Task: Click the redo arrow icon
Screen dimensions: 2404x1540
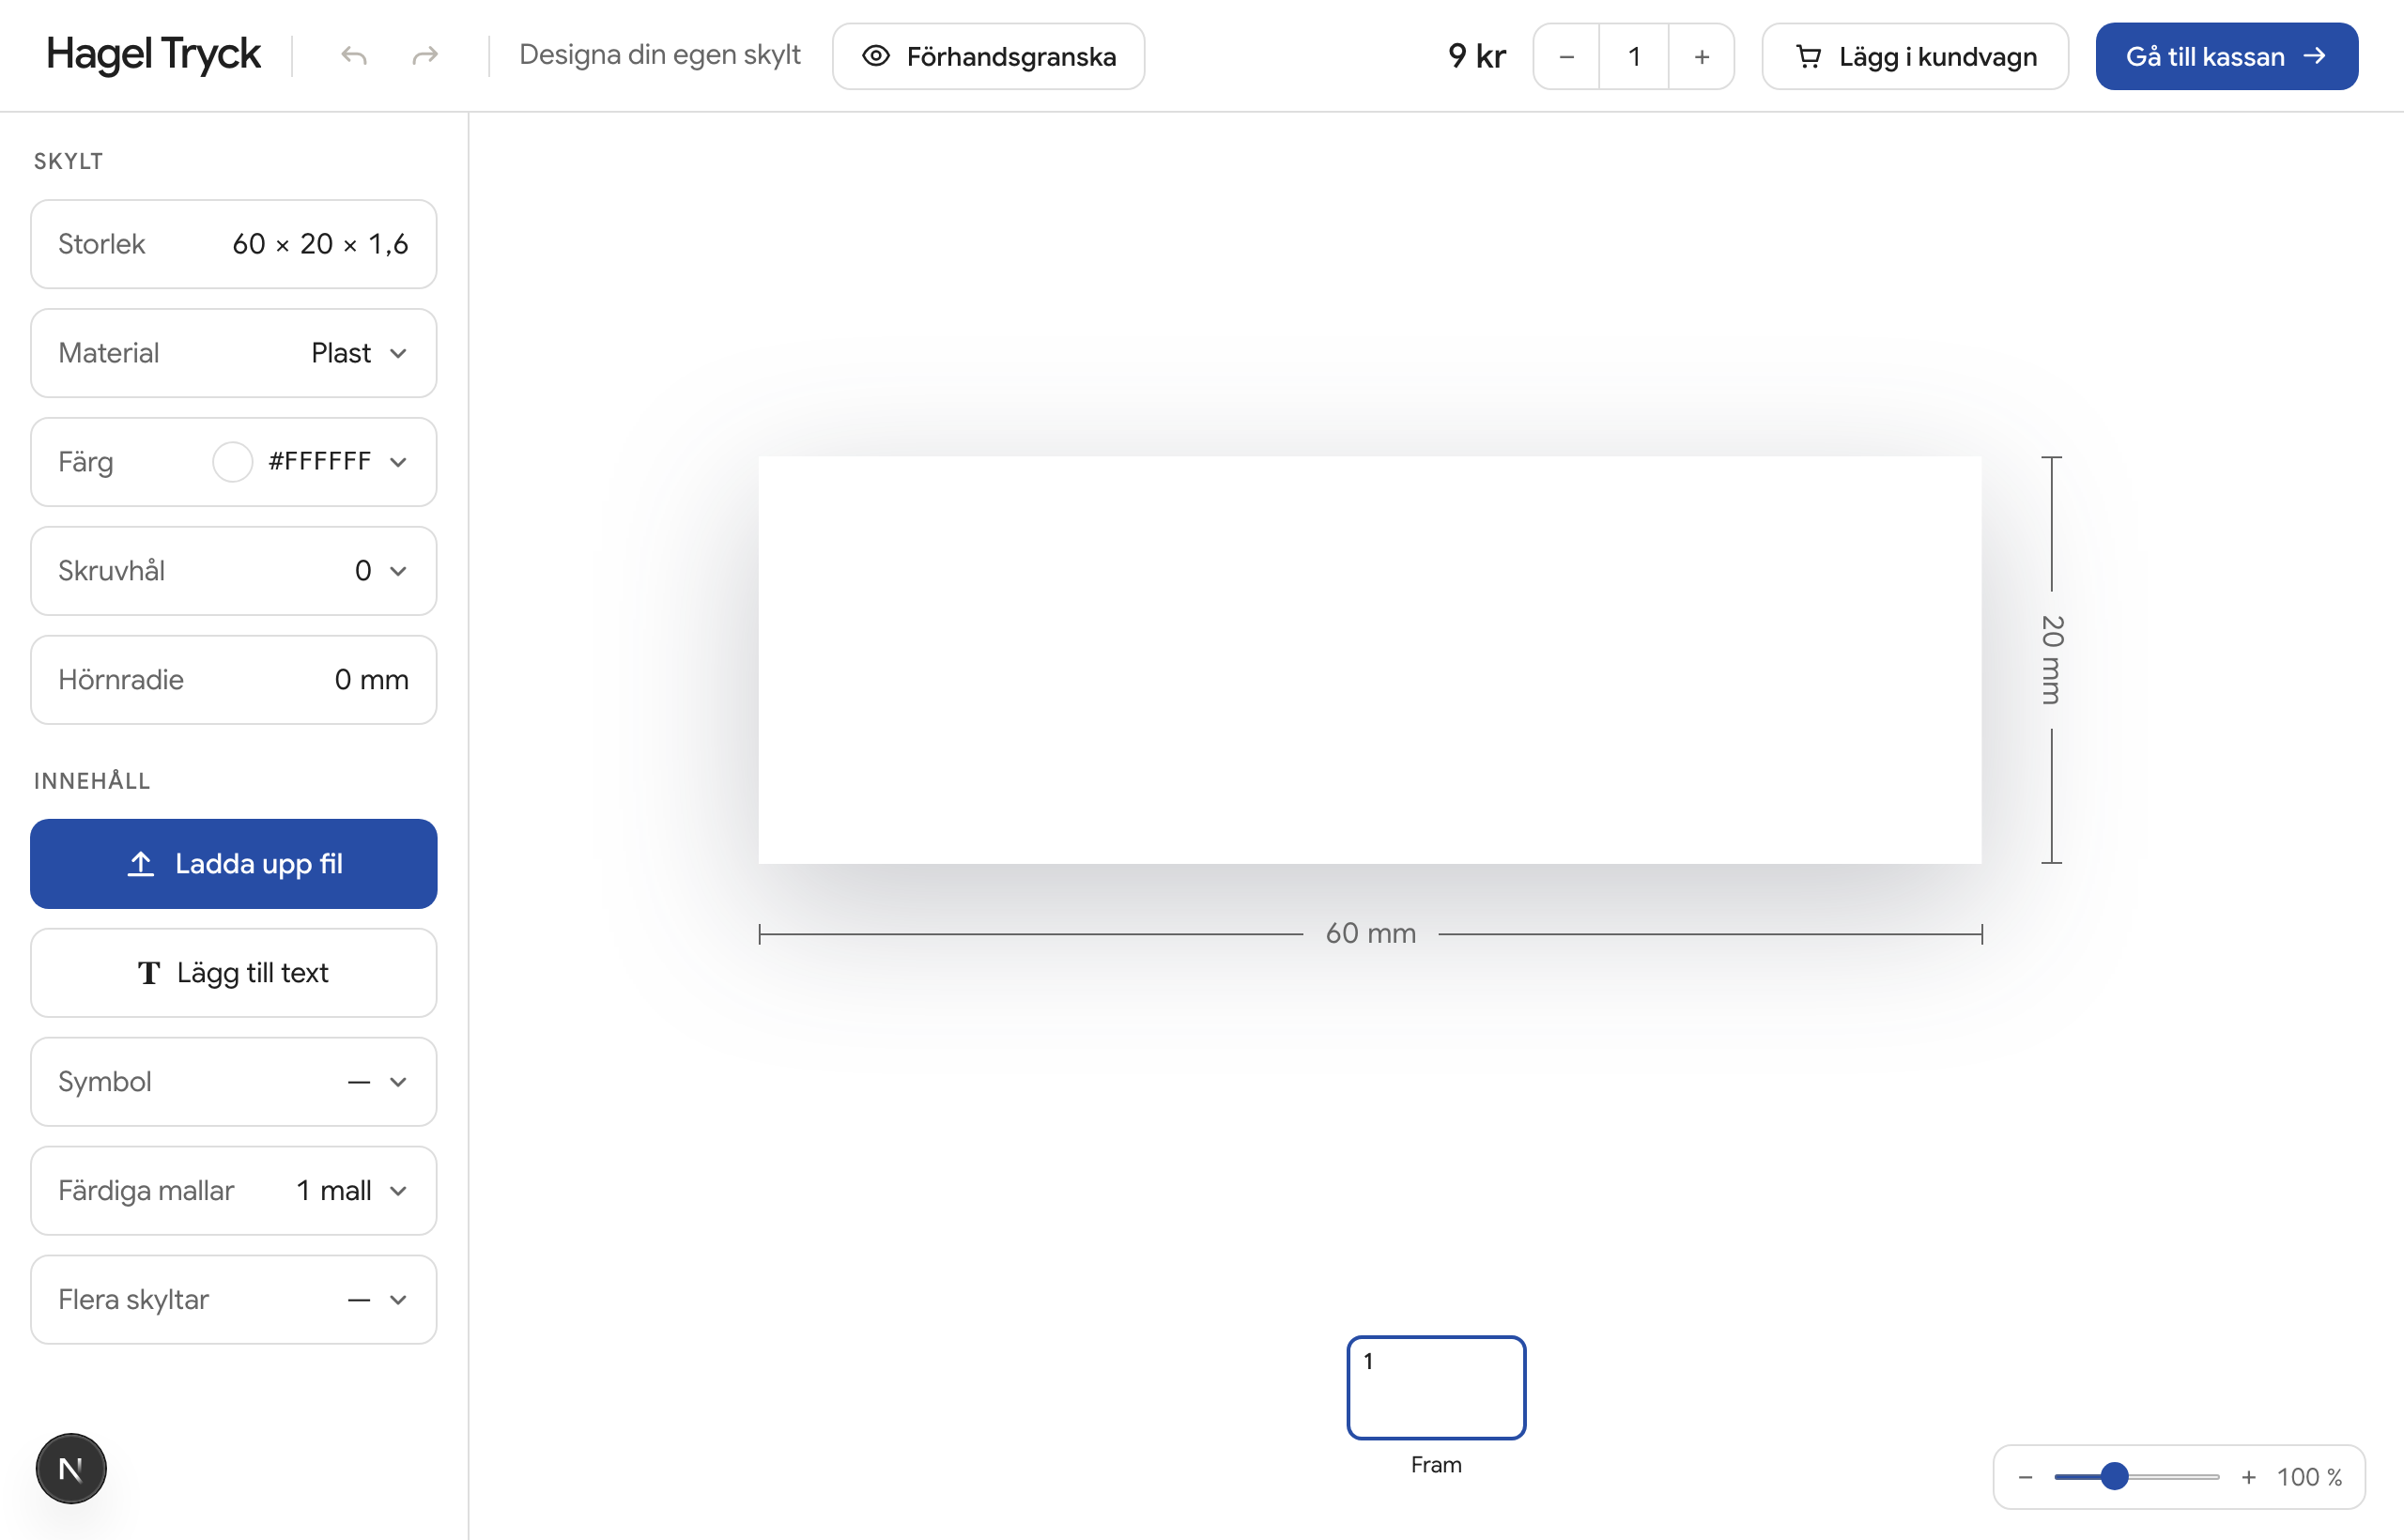Action: (x=425, y=56)
